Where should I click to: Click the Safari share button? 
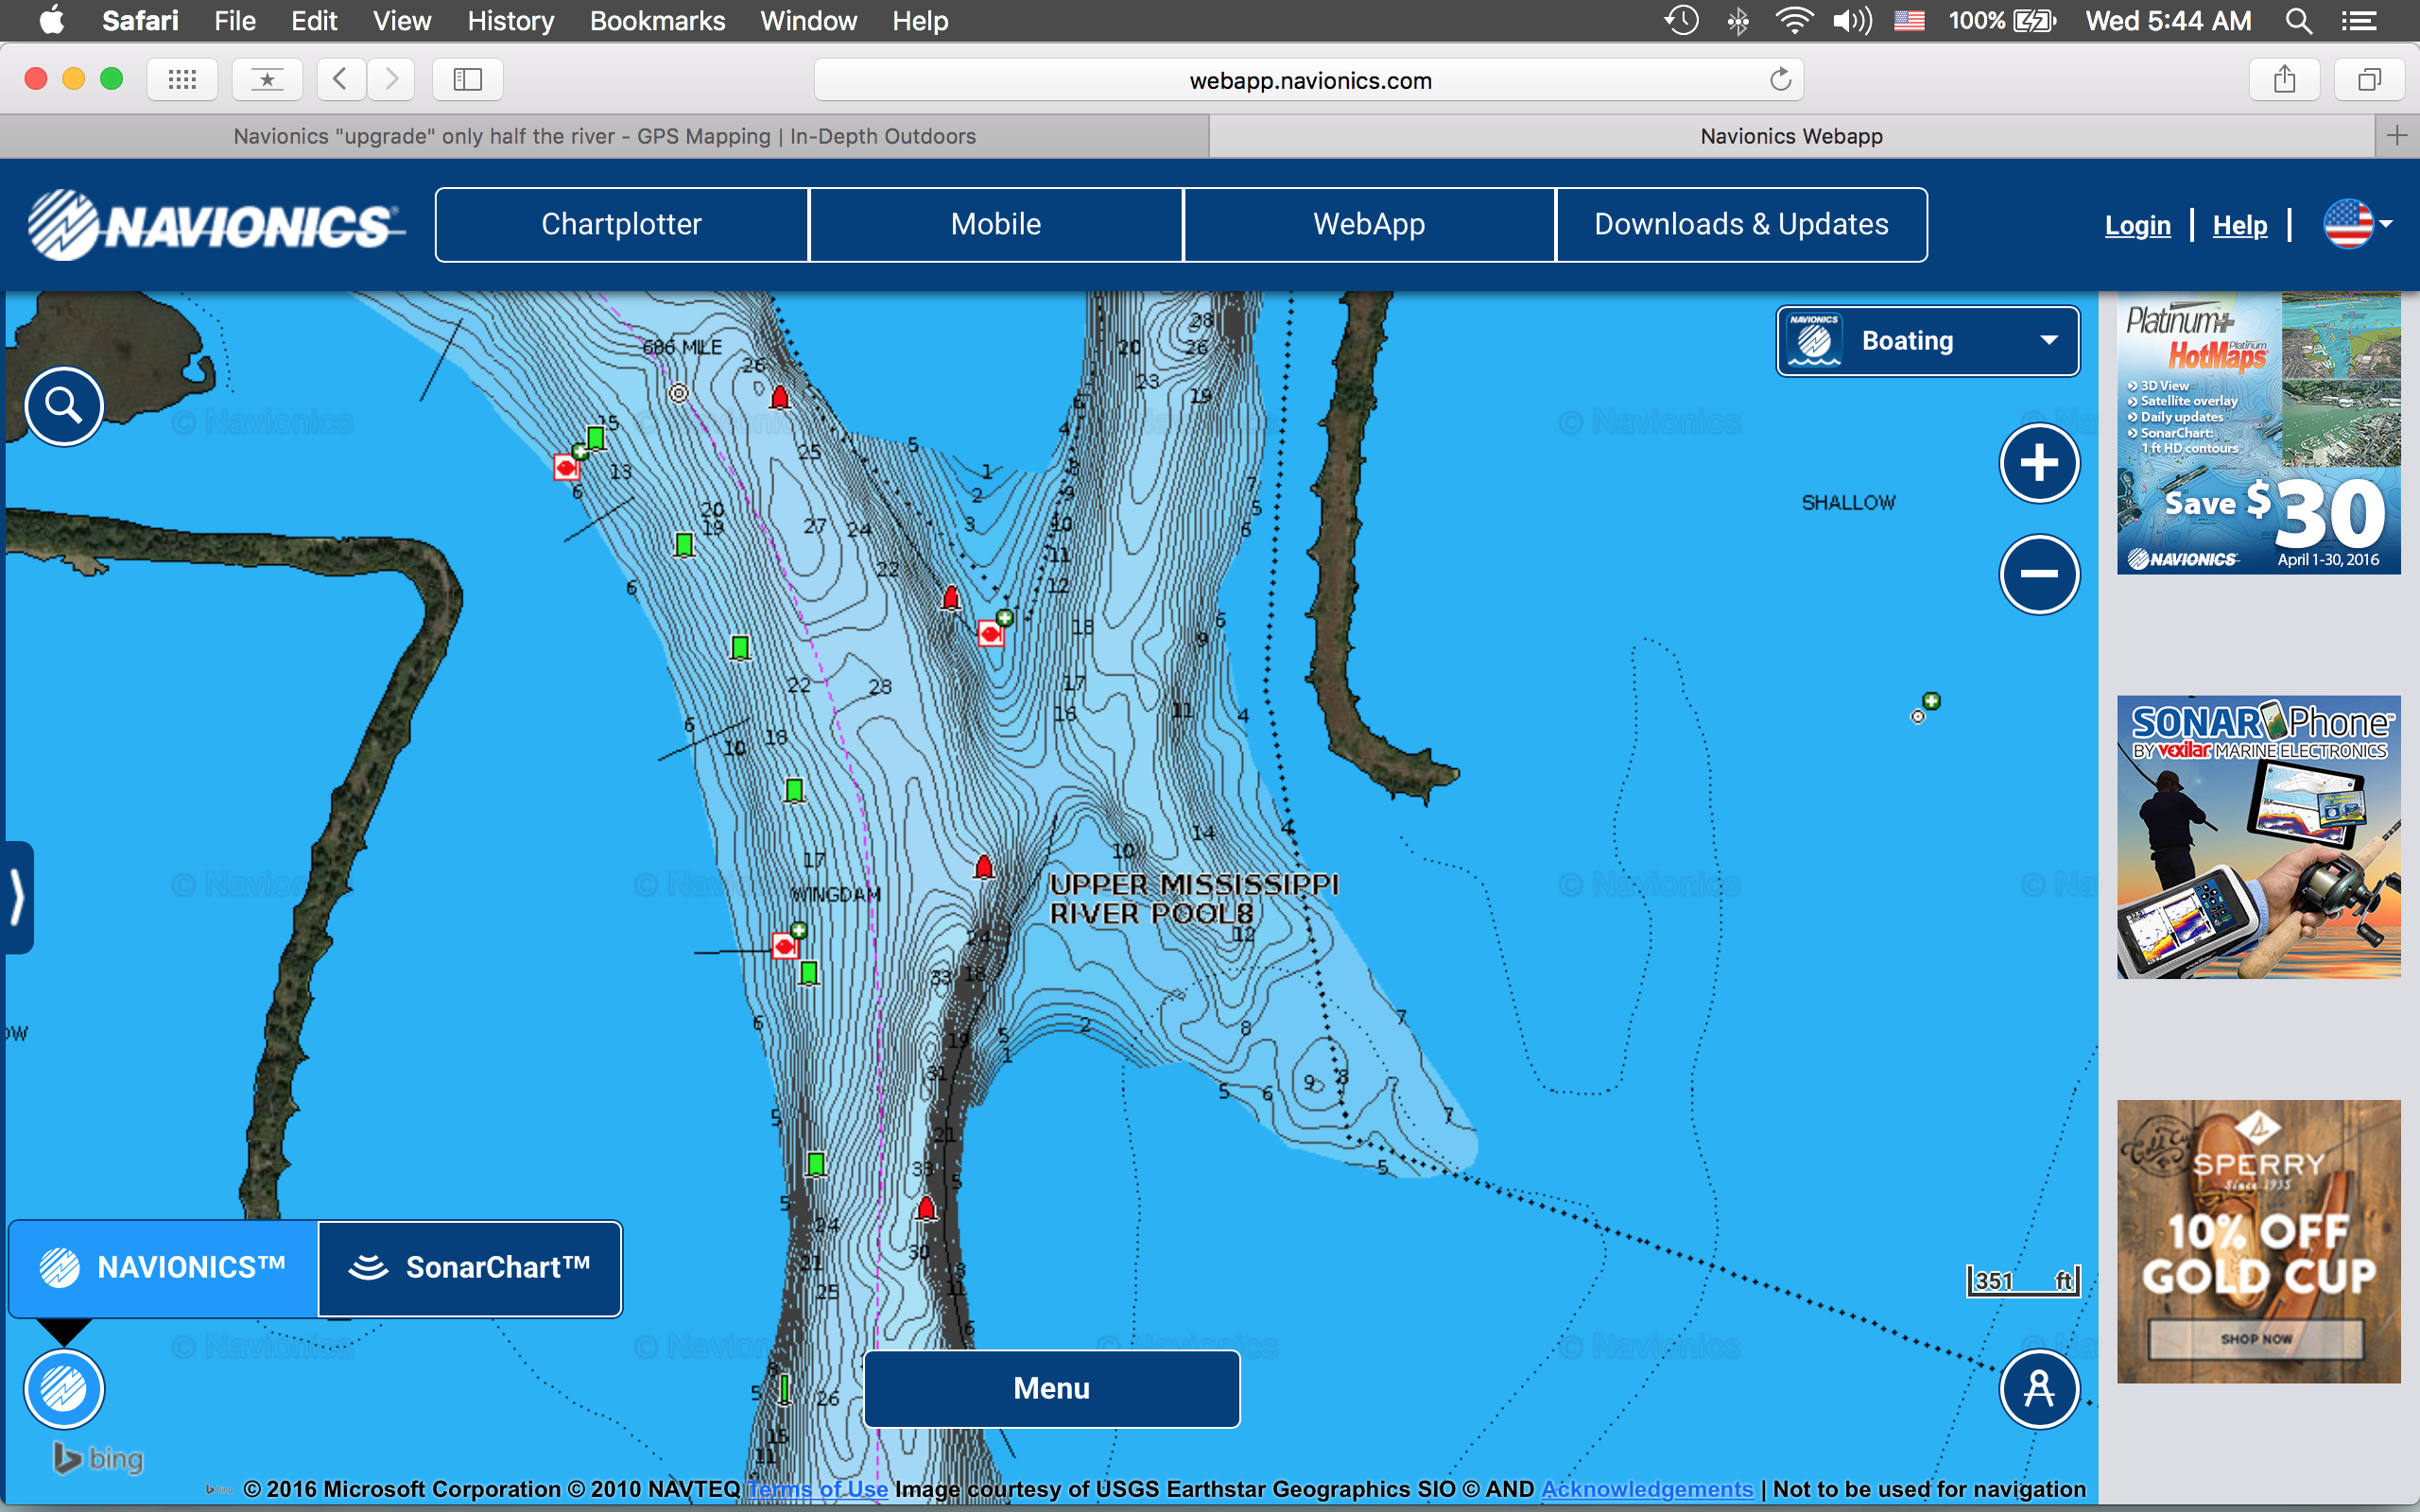(x=2284, y=79)
